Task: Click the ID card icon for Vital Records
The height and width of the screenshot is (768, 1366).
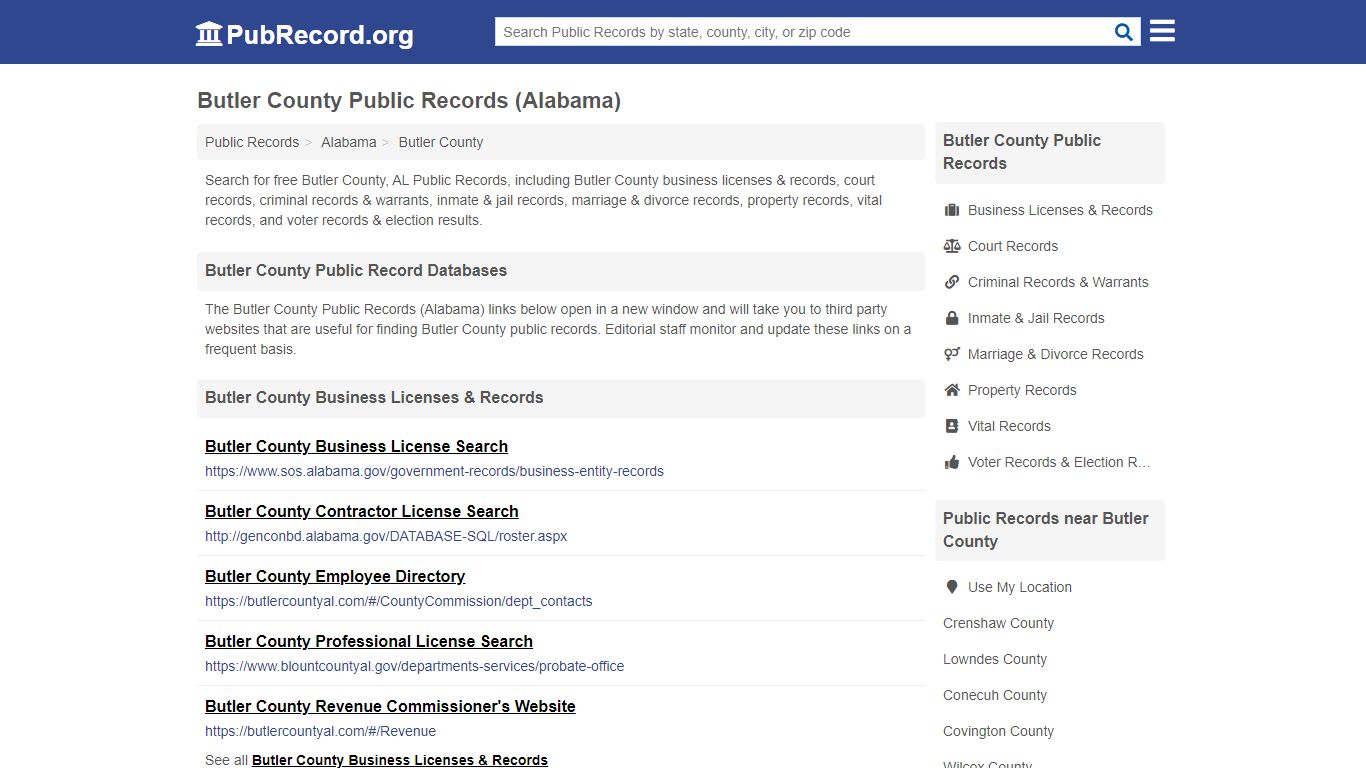Action: point(952,426)
